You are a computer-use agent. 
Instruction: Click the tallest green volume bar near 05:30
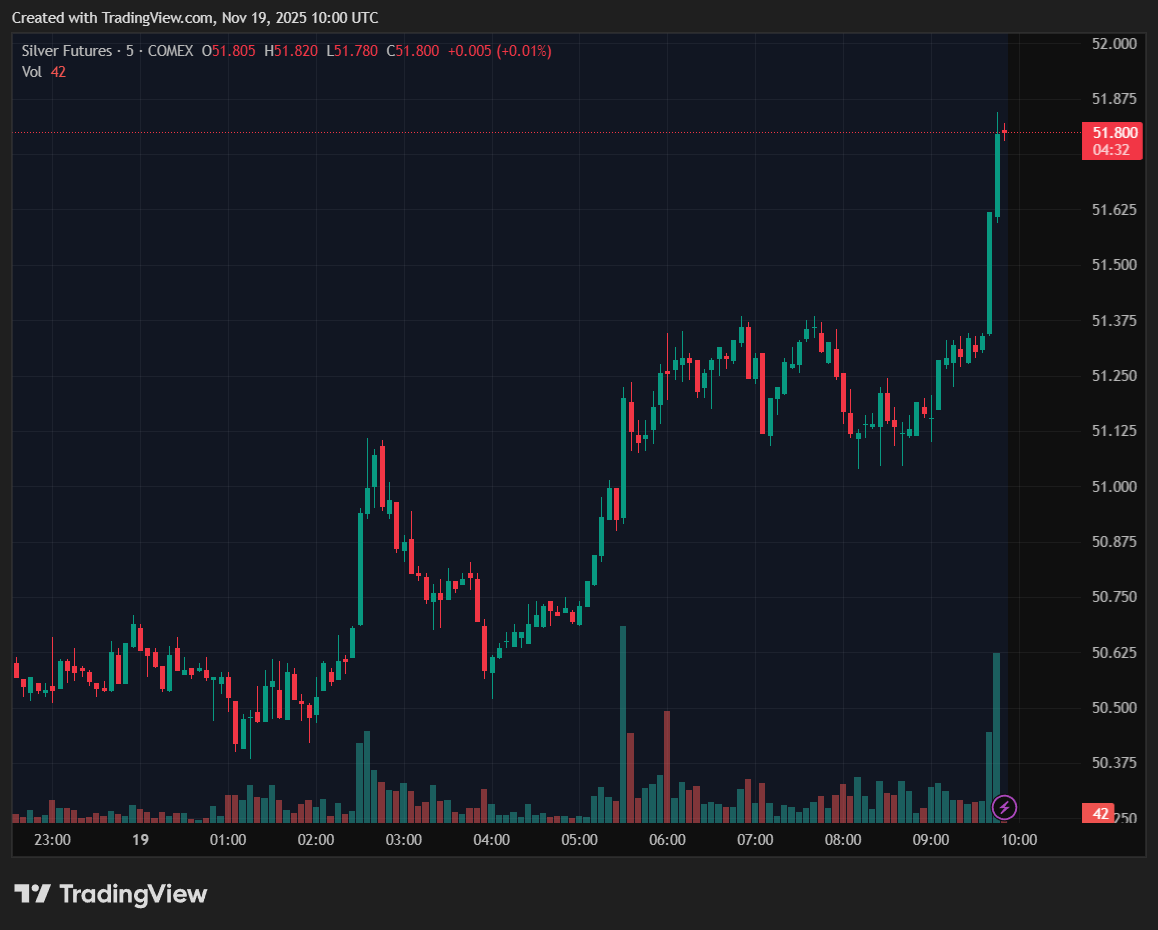[x=623, y=720]
